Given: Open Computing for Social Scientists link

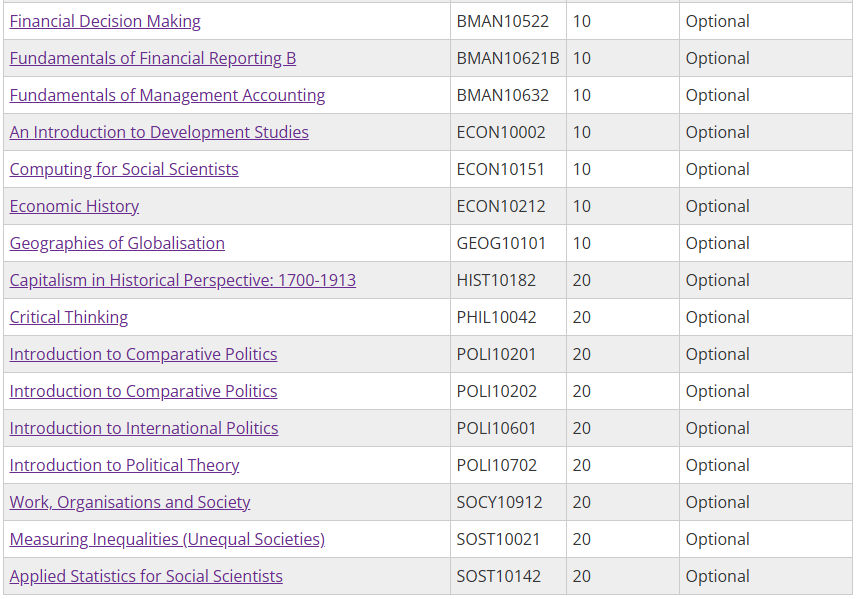Looking at the screenshot, I should (124, 169).
